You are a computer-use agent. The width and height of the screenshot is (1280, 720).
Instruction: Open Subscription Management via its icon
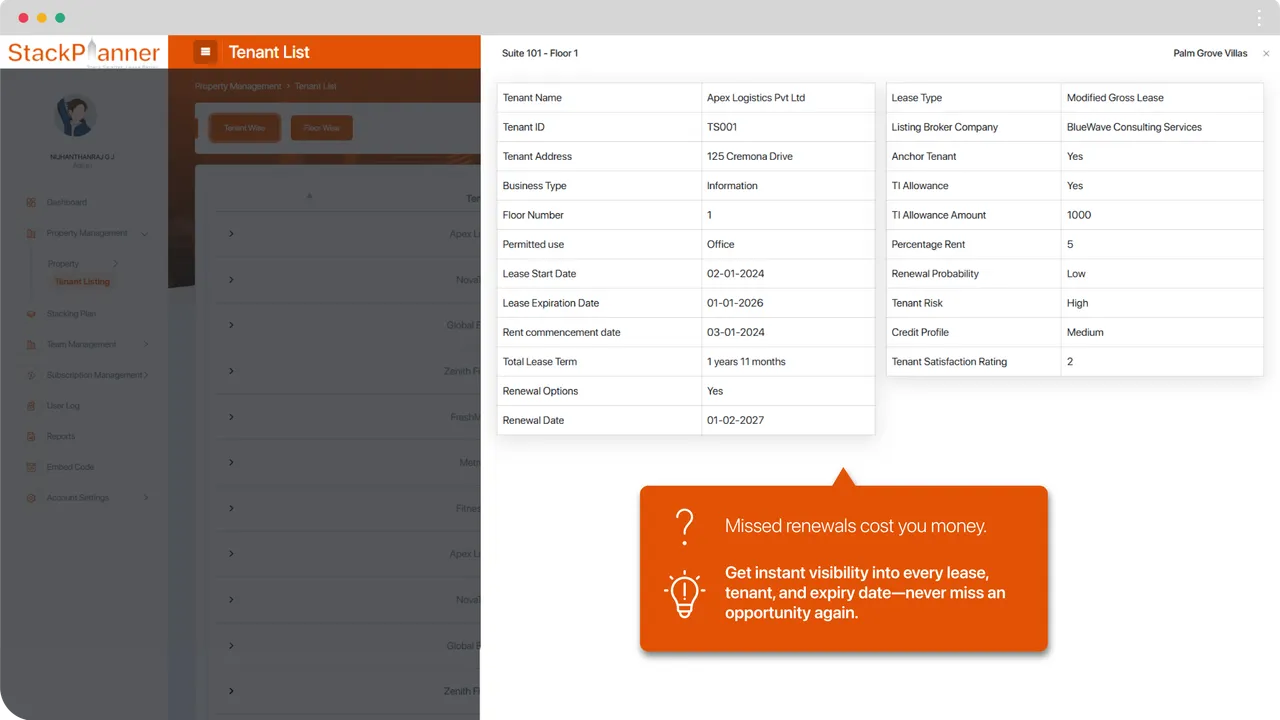[33, 375]
